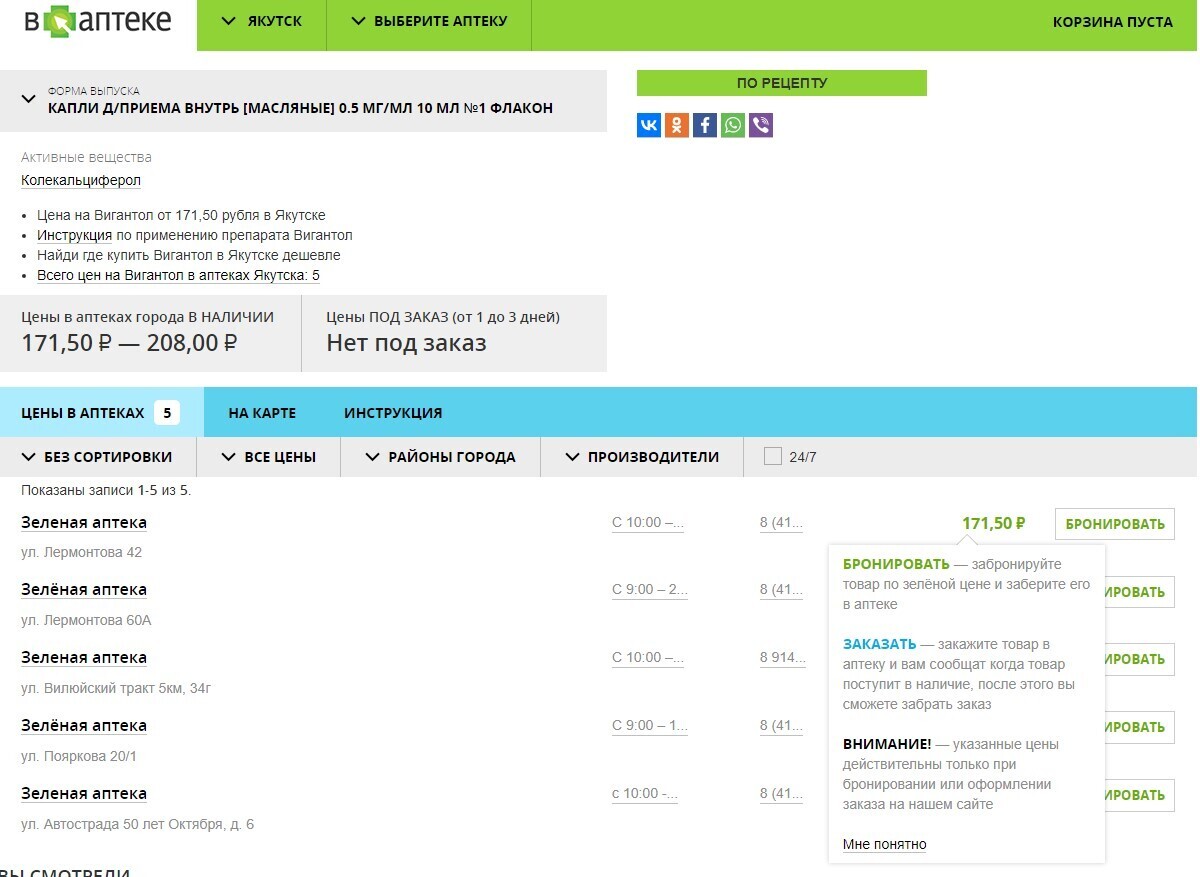Click the Показаны записи 1-5 из 5 text
The height and width of the screenshot is (877, 1200).
pyautogui.click(x=106, y=490)
